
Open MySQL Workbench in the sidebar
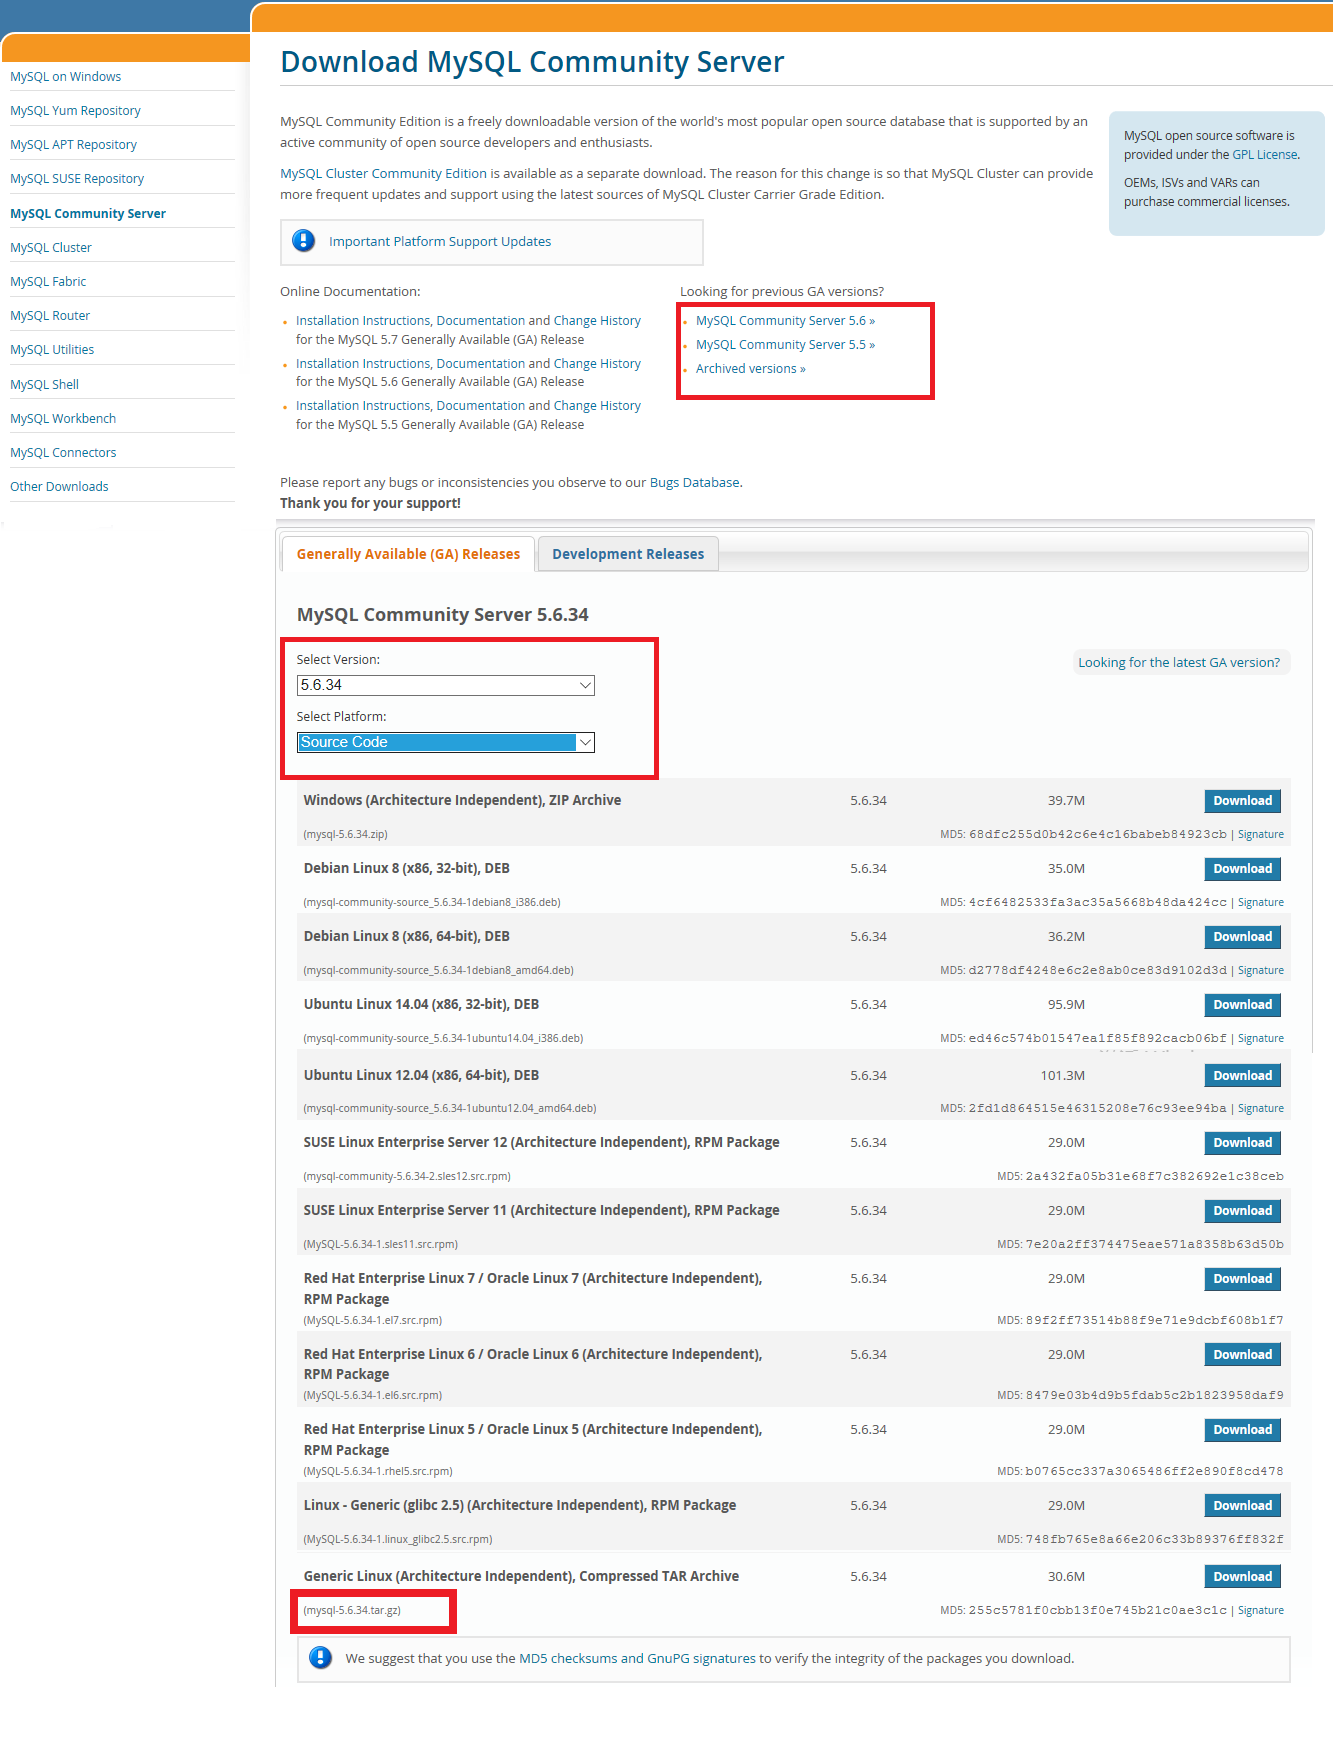(x=63, y=419)
